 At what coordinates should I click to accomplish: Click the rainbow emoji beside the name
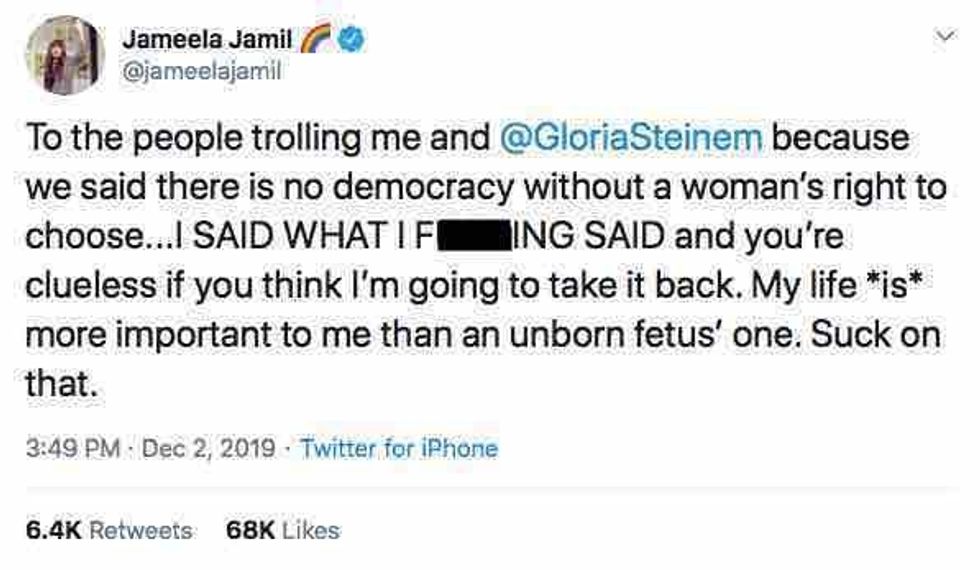318,38
